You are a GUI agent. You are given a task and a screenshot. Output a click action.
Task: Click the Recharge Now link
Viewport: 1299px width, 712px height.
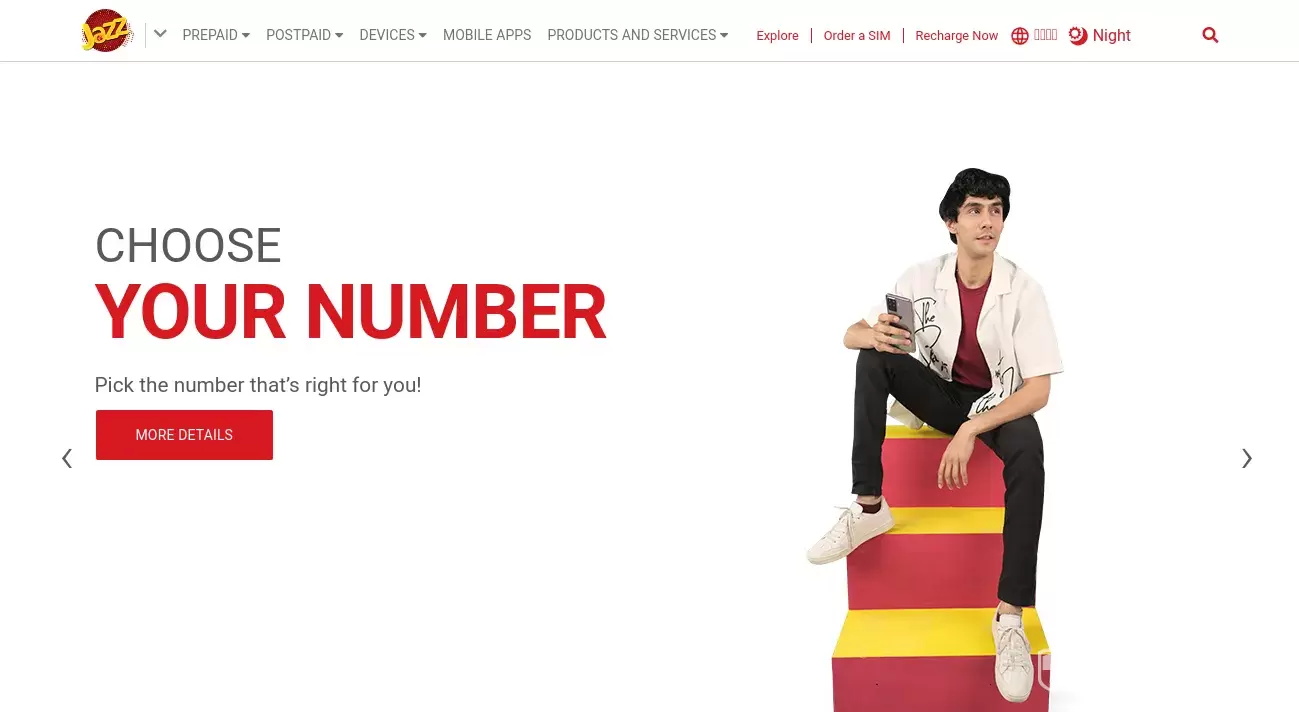coord(957,36)
